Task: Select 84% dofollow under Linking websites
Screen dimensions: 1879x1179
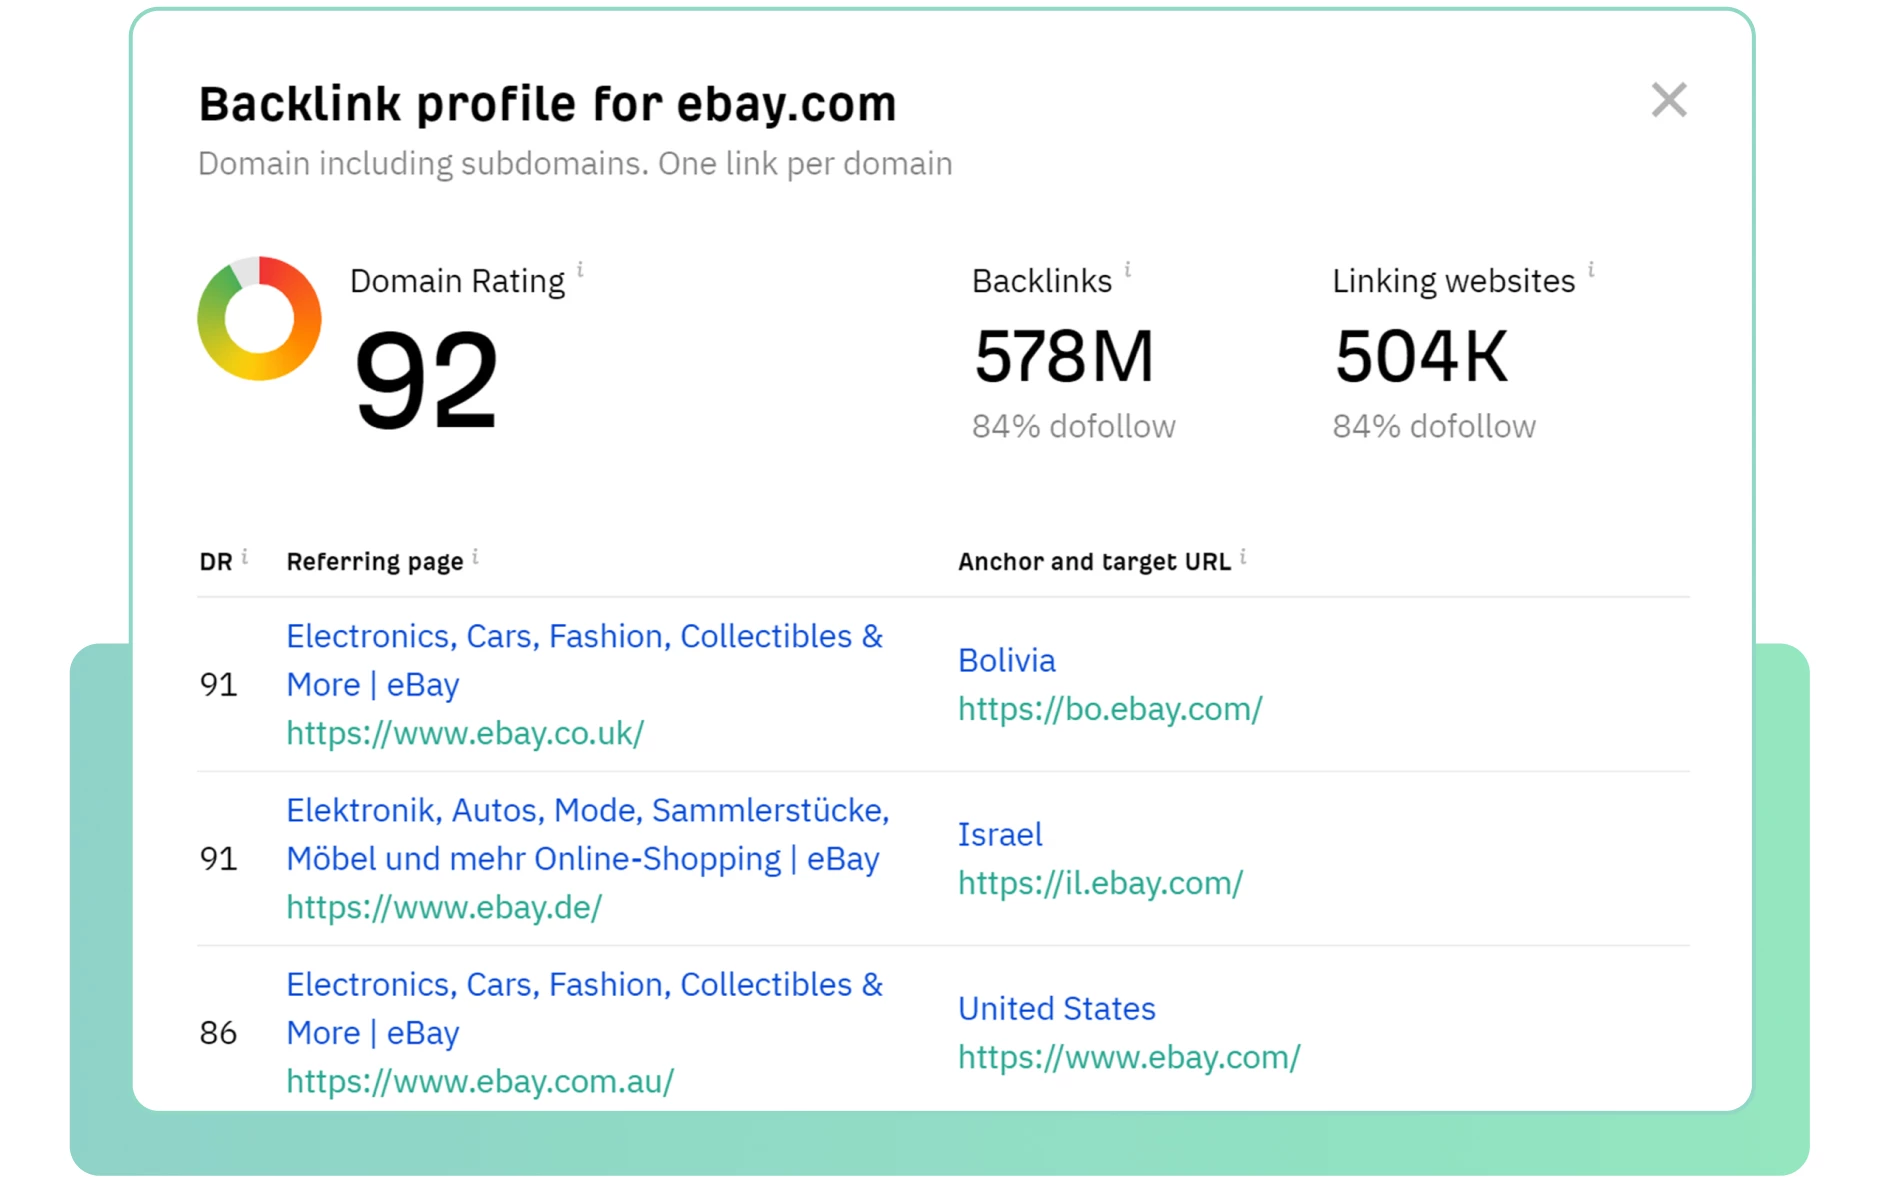Action: 1434,427
